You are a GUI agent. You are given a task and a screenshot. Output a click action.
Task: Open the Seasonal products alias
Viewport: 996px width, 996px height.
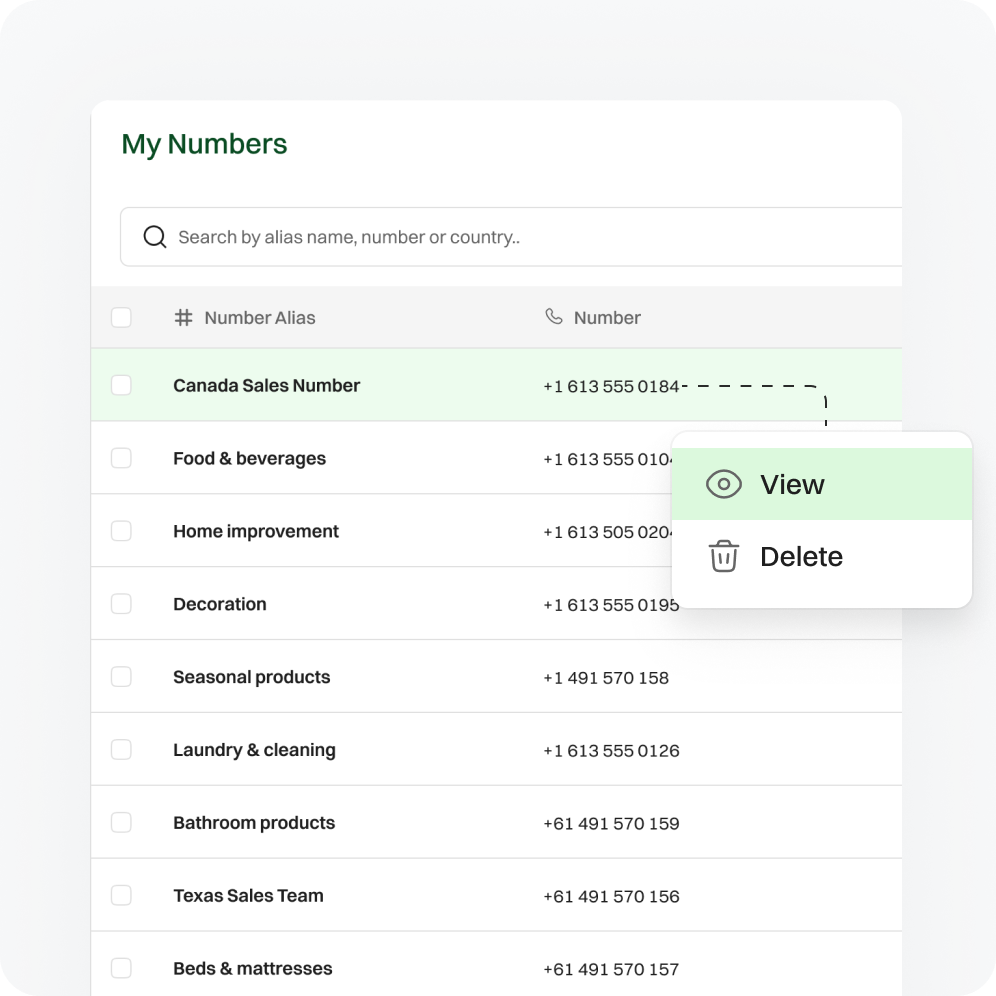click(251, 677)
